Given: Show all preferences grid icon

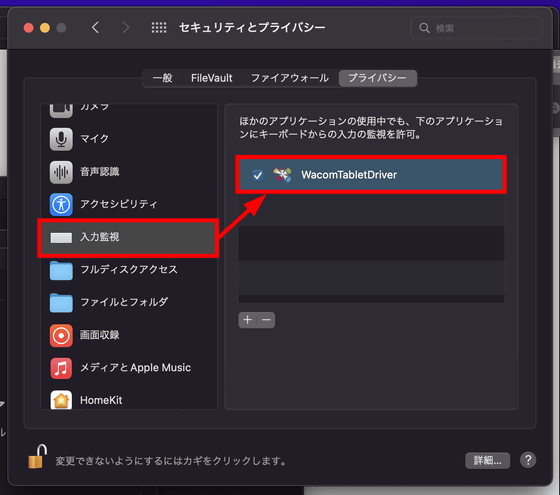Looking at the screenshot, I should coord(159,28).
